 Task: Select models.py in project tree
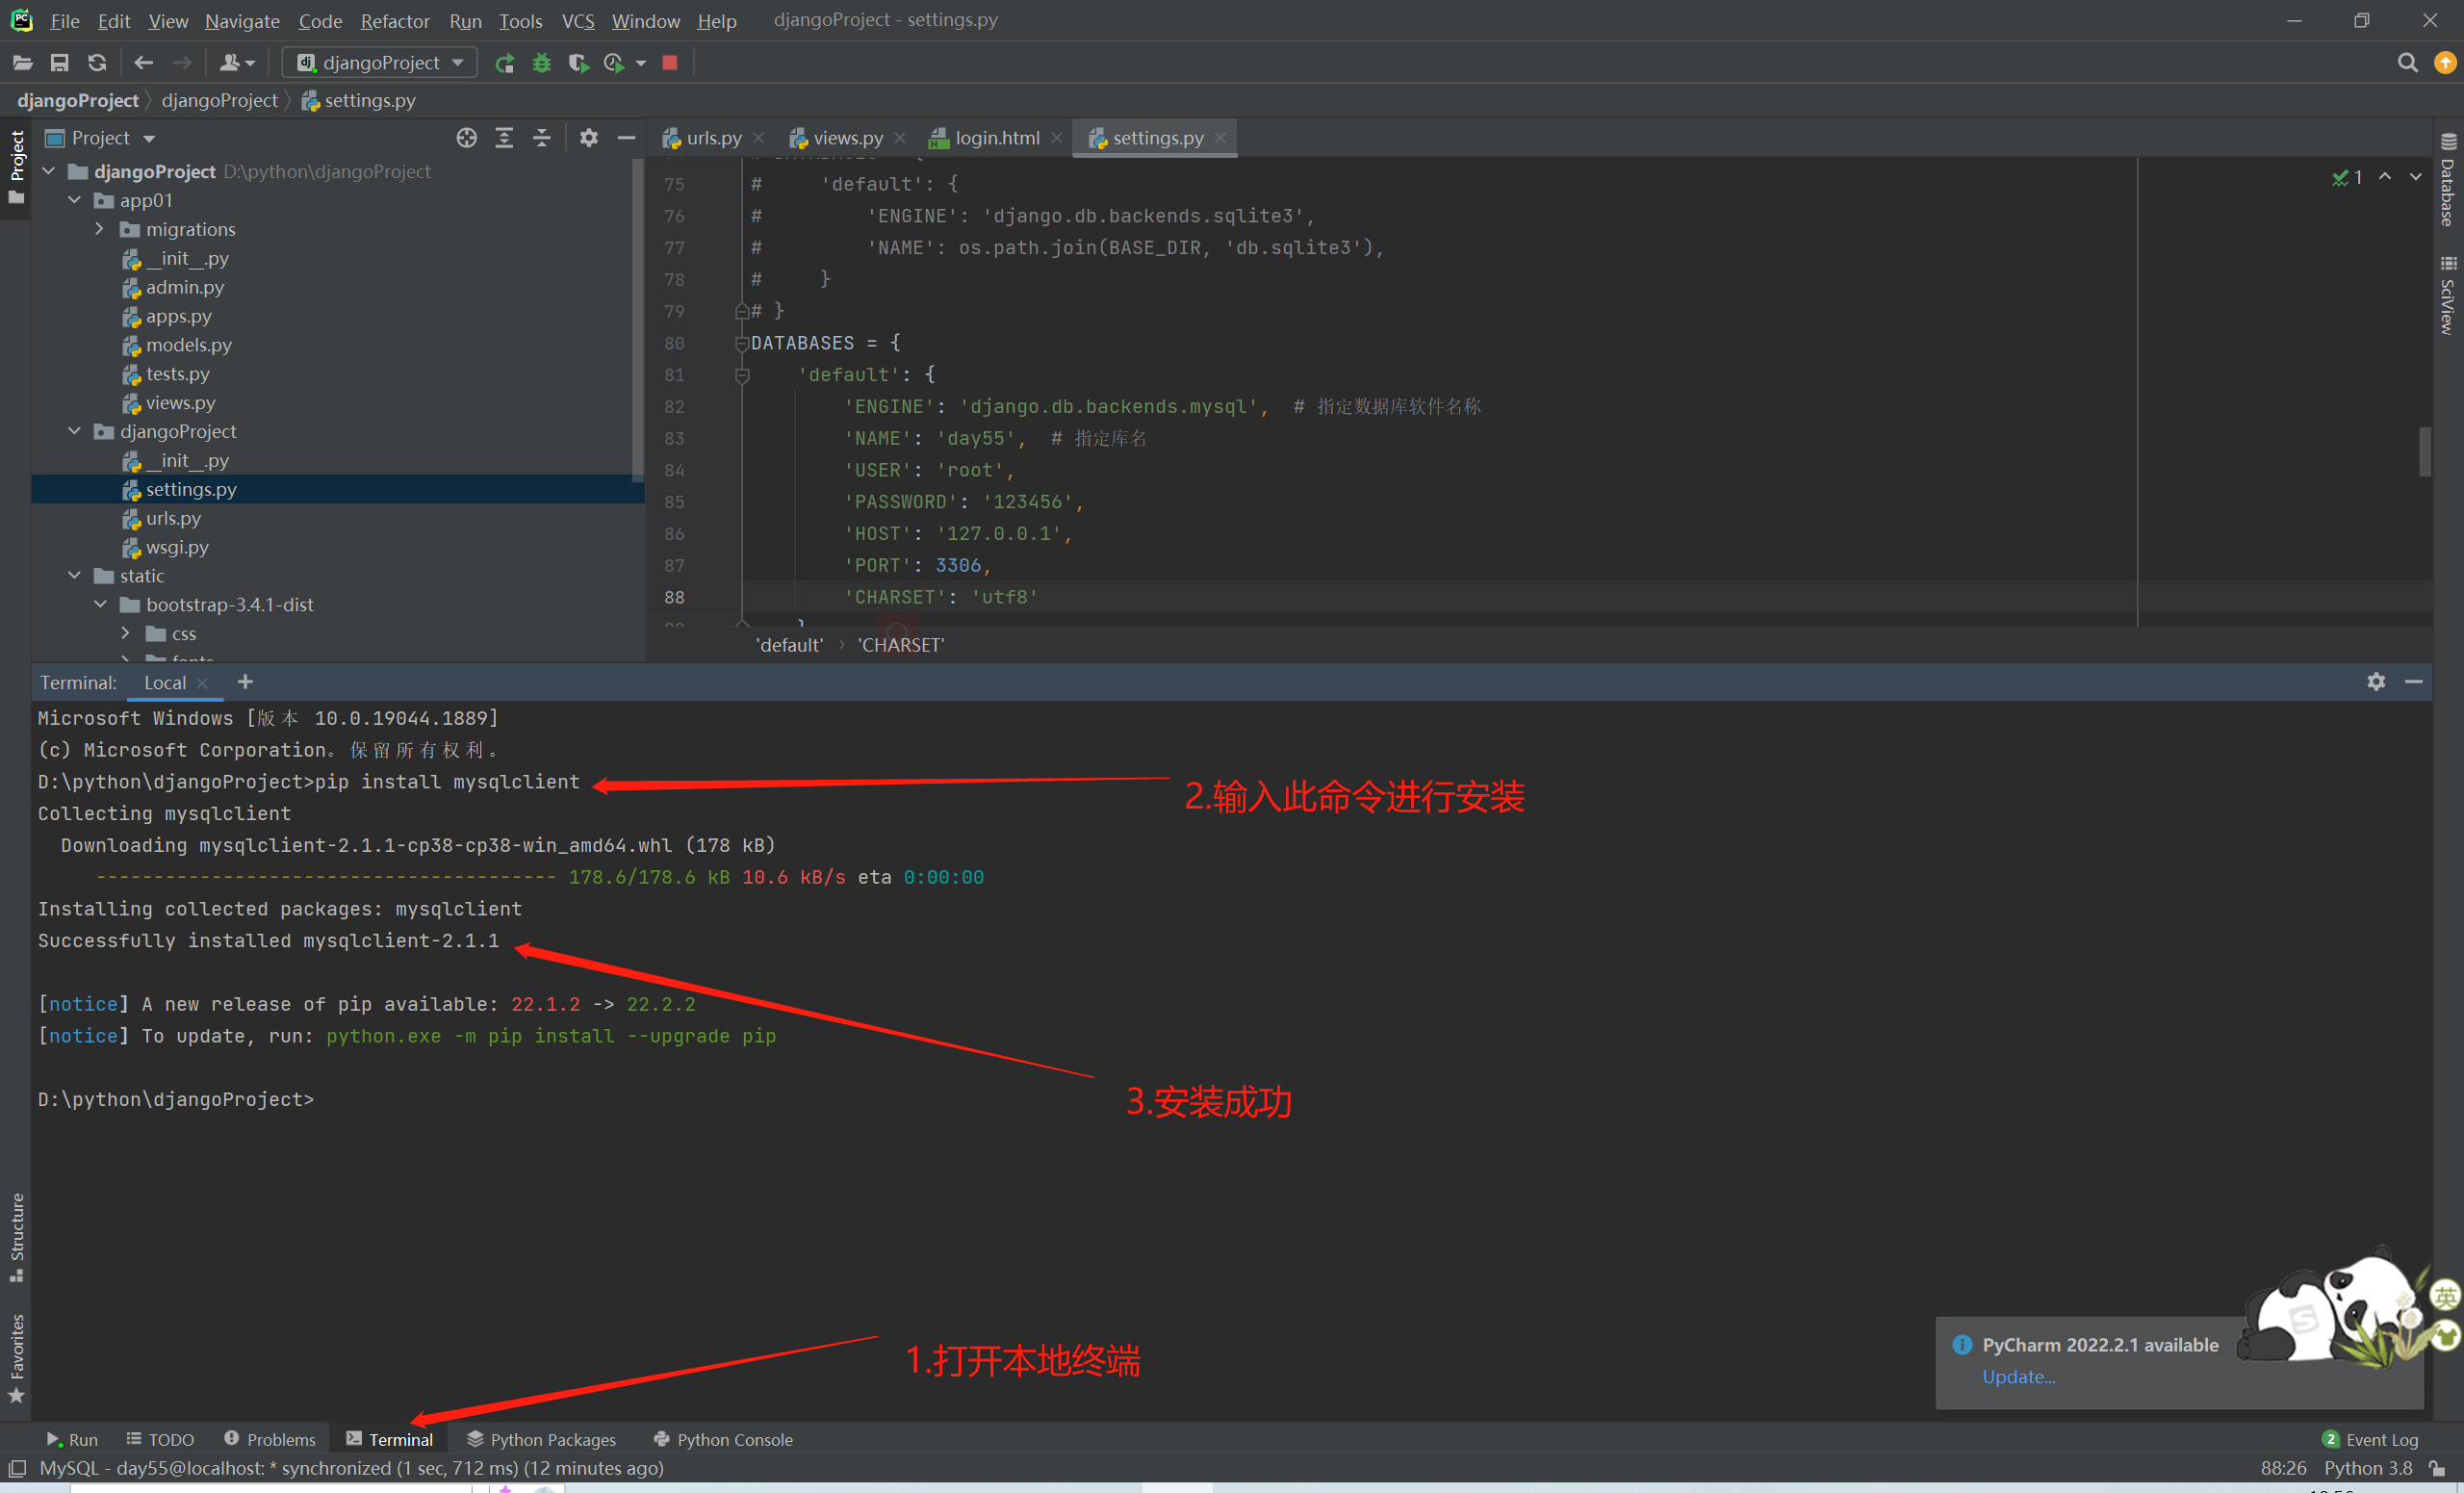pyautogui.click(x=188, y=345)
